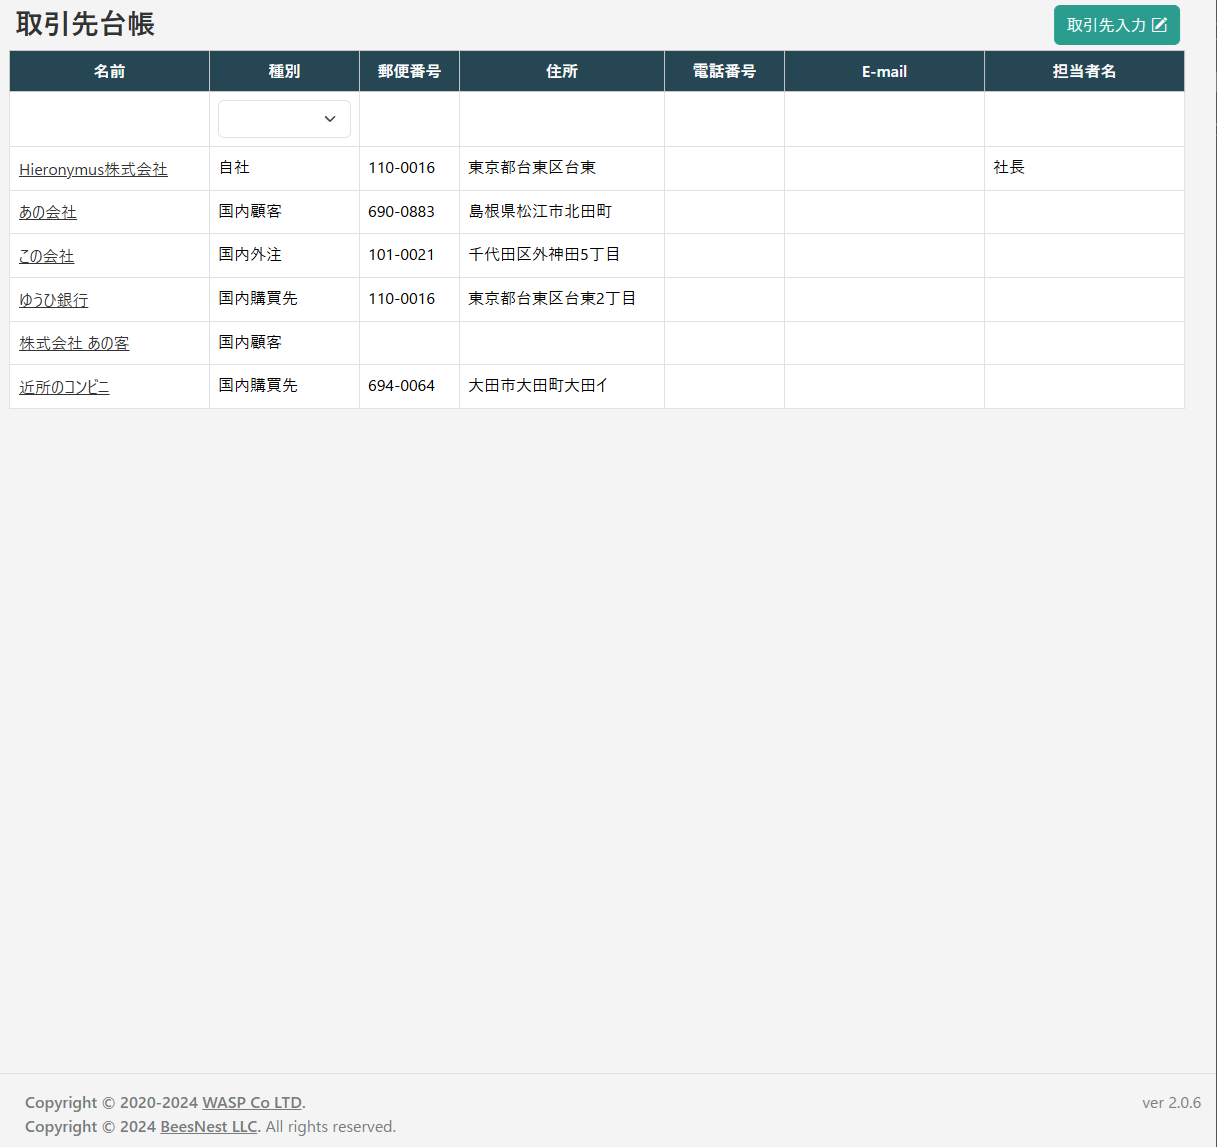Image resolution: width=1217 pixels, height=1147 pixels.
Task: Open Hieronymus株式会社 link
Action: pyautogui.click(x=93, y=169)
